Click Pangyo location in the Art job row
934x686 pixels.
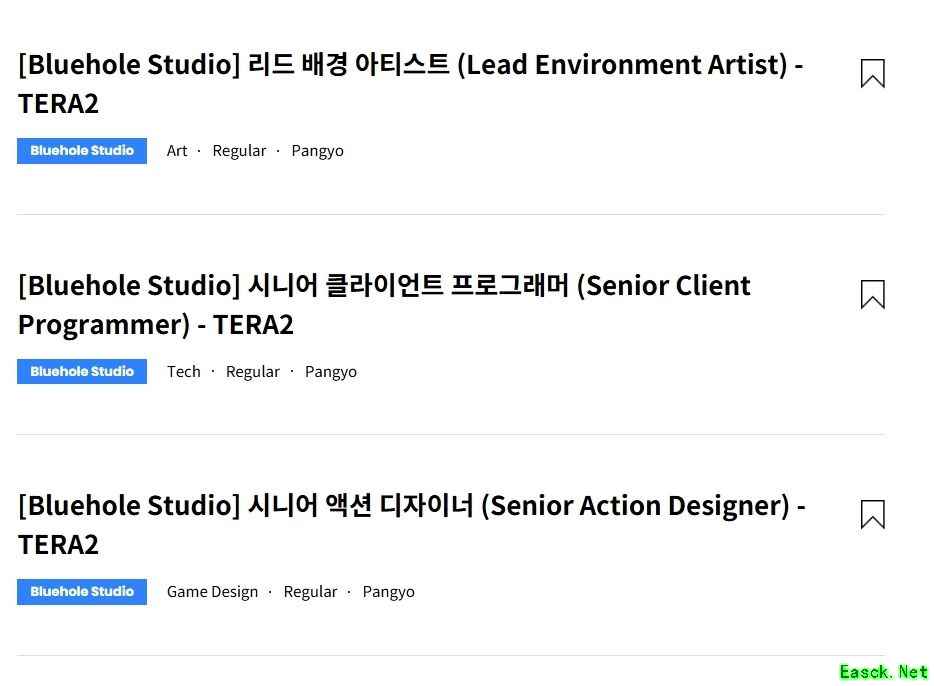(x=317, y=151)
